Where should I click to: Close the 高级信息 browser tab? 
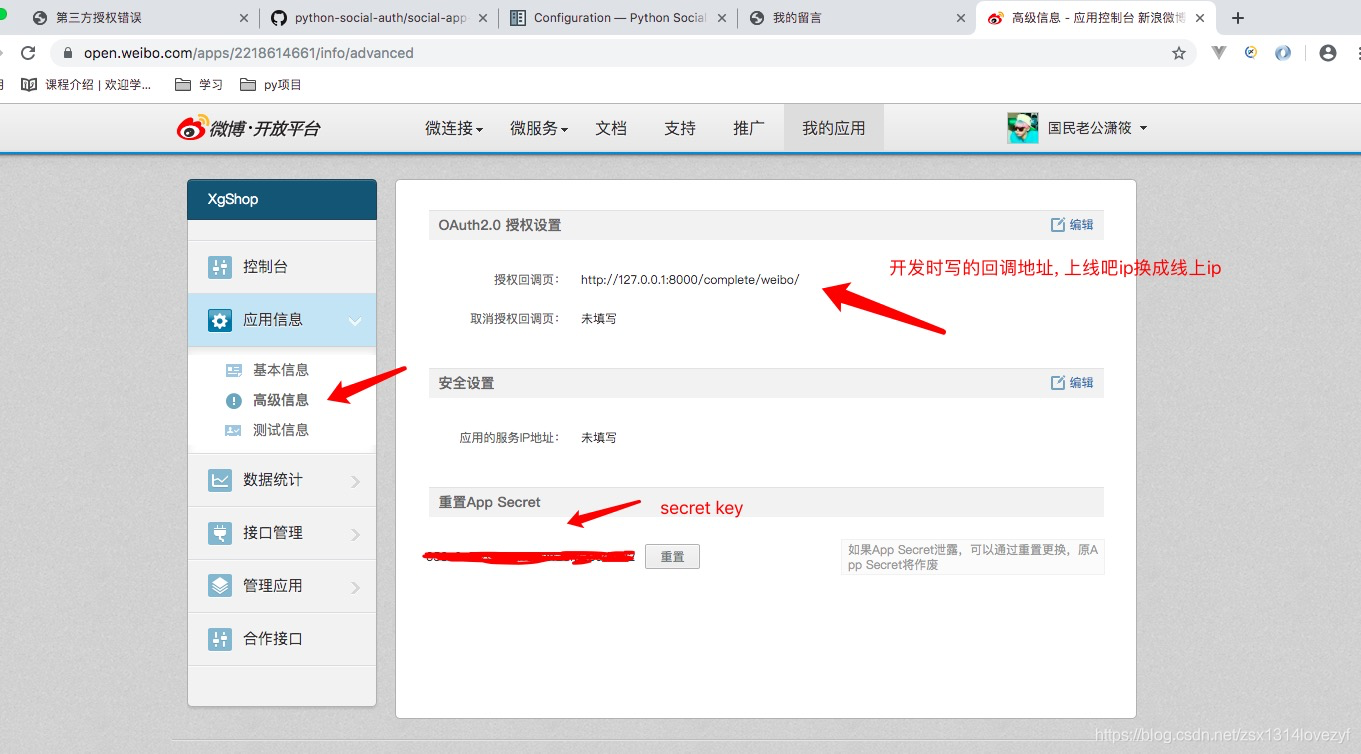(1200, 18)
